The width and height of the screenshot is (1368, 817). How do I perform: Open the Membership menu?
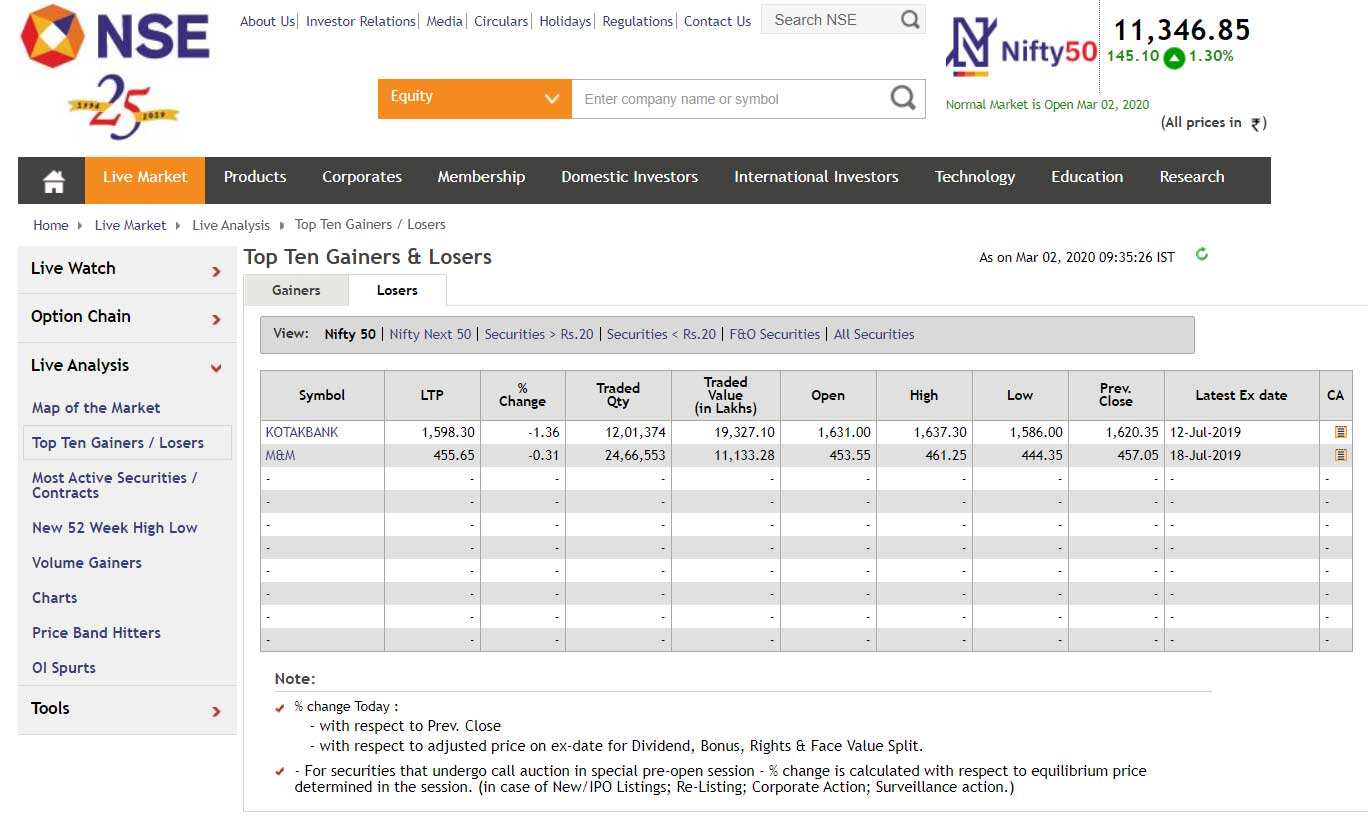[481, 177]
